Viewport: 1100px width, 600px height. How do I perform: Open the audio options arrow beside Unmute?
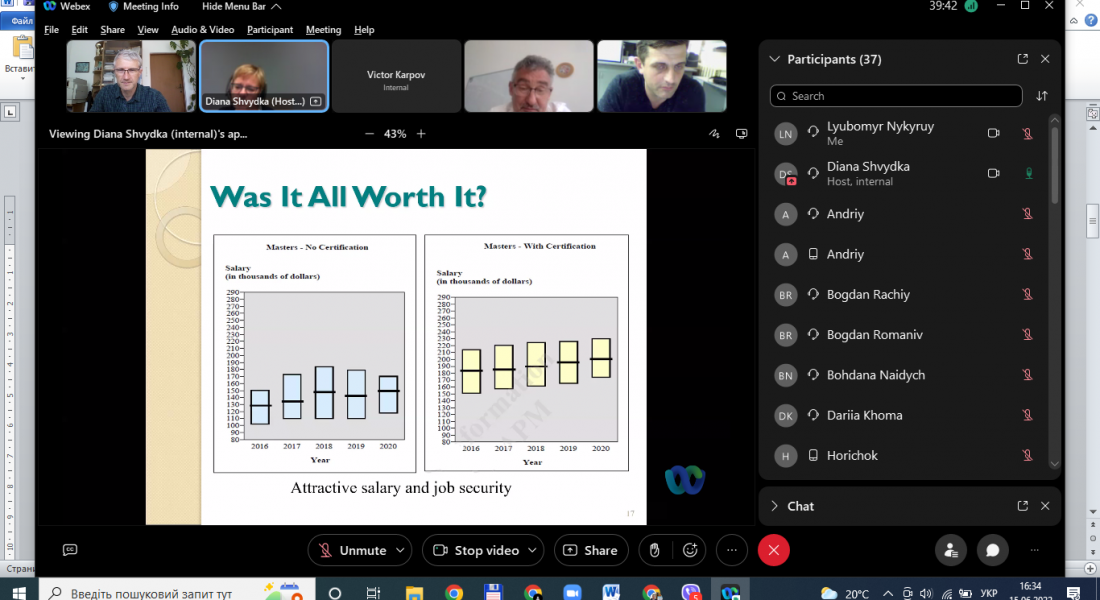[x=401, y=550]
